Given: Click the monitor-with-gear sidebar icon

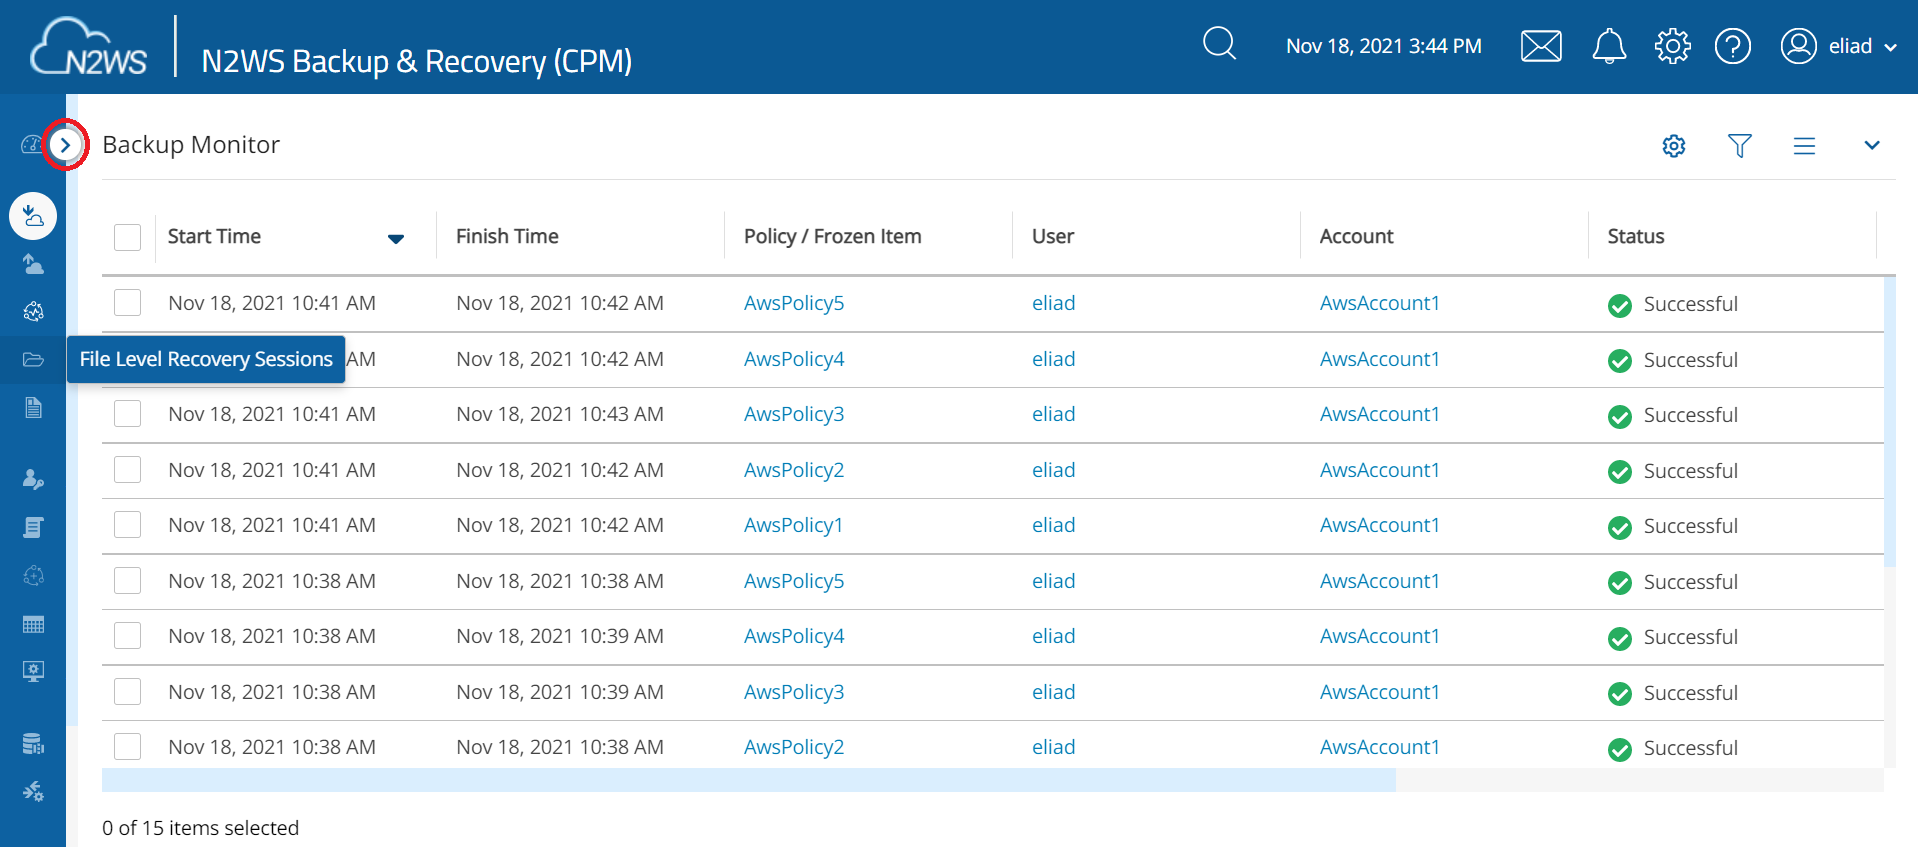Looking at the screenshot, I should pos(33,672).
